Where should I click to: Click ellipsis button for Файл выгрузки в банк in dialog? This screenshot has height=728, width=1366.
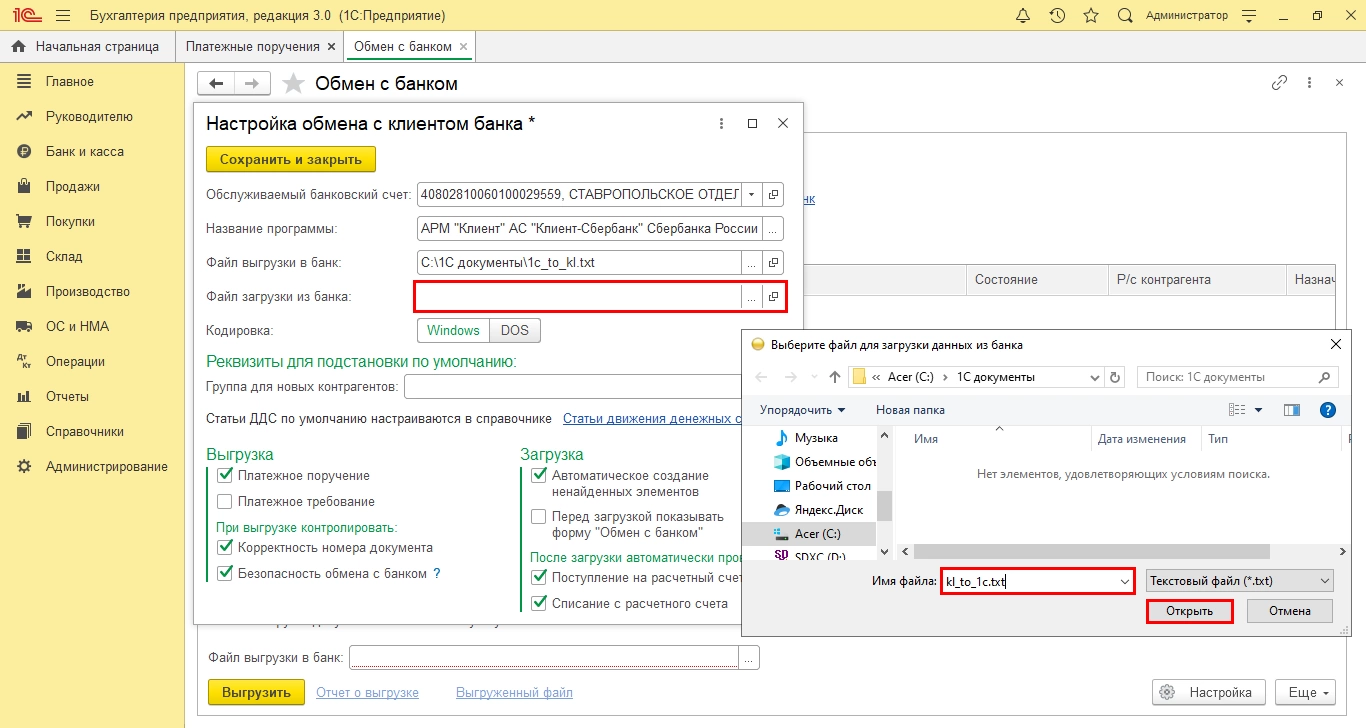coord(751,262)
